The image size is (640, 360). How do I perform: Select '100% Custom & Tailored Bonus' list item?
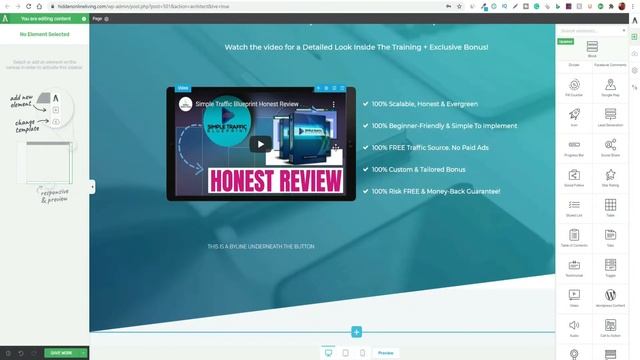418,169
